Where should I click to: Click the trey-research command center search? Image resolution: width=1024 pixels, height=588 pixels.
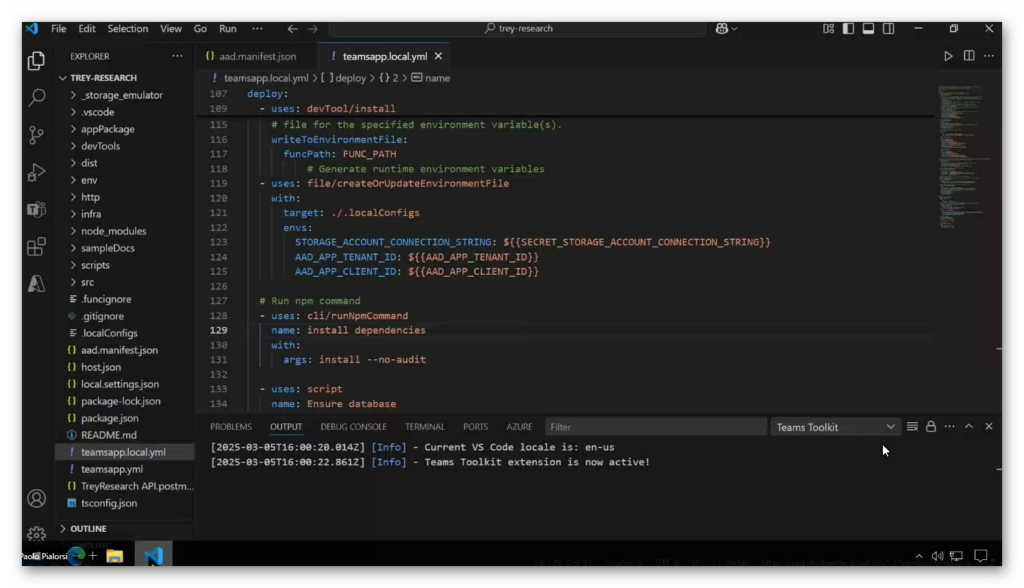point(519,29)
